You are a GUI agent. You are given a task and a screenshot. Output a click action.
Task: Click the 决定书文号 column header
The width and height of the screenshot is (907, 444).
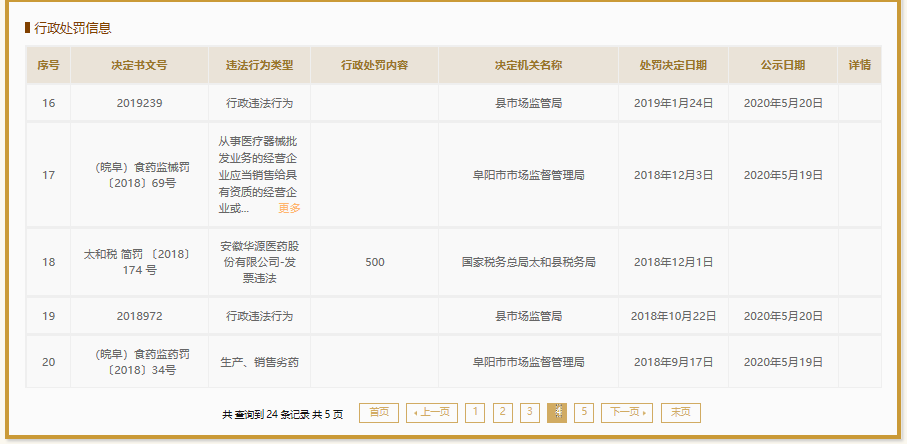pos(139,65)
